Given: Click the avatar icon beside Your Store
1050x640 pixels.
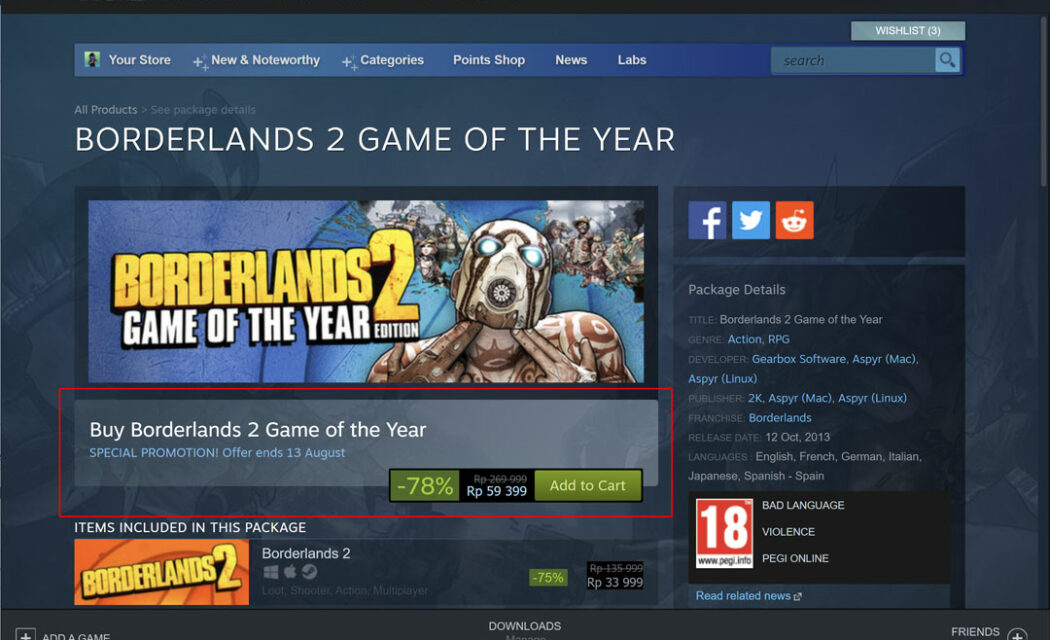Looking at the screenshot, I should [92, 60].
